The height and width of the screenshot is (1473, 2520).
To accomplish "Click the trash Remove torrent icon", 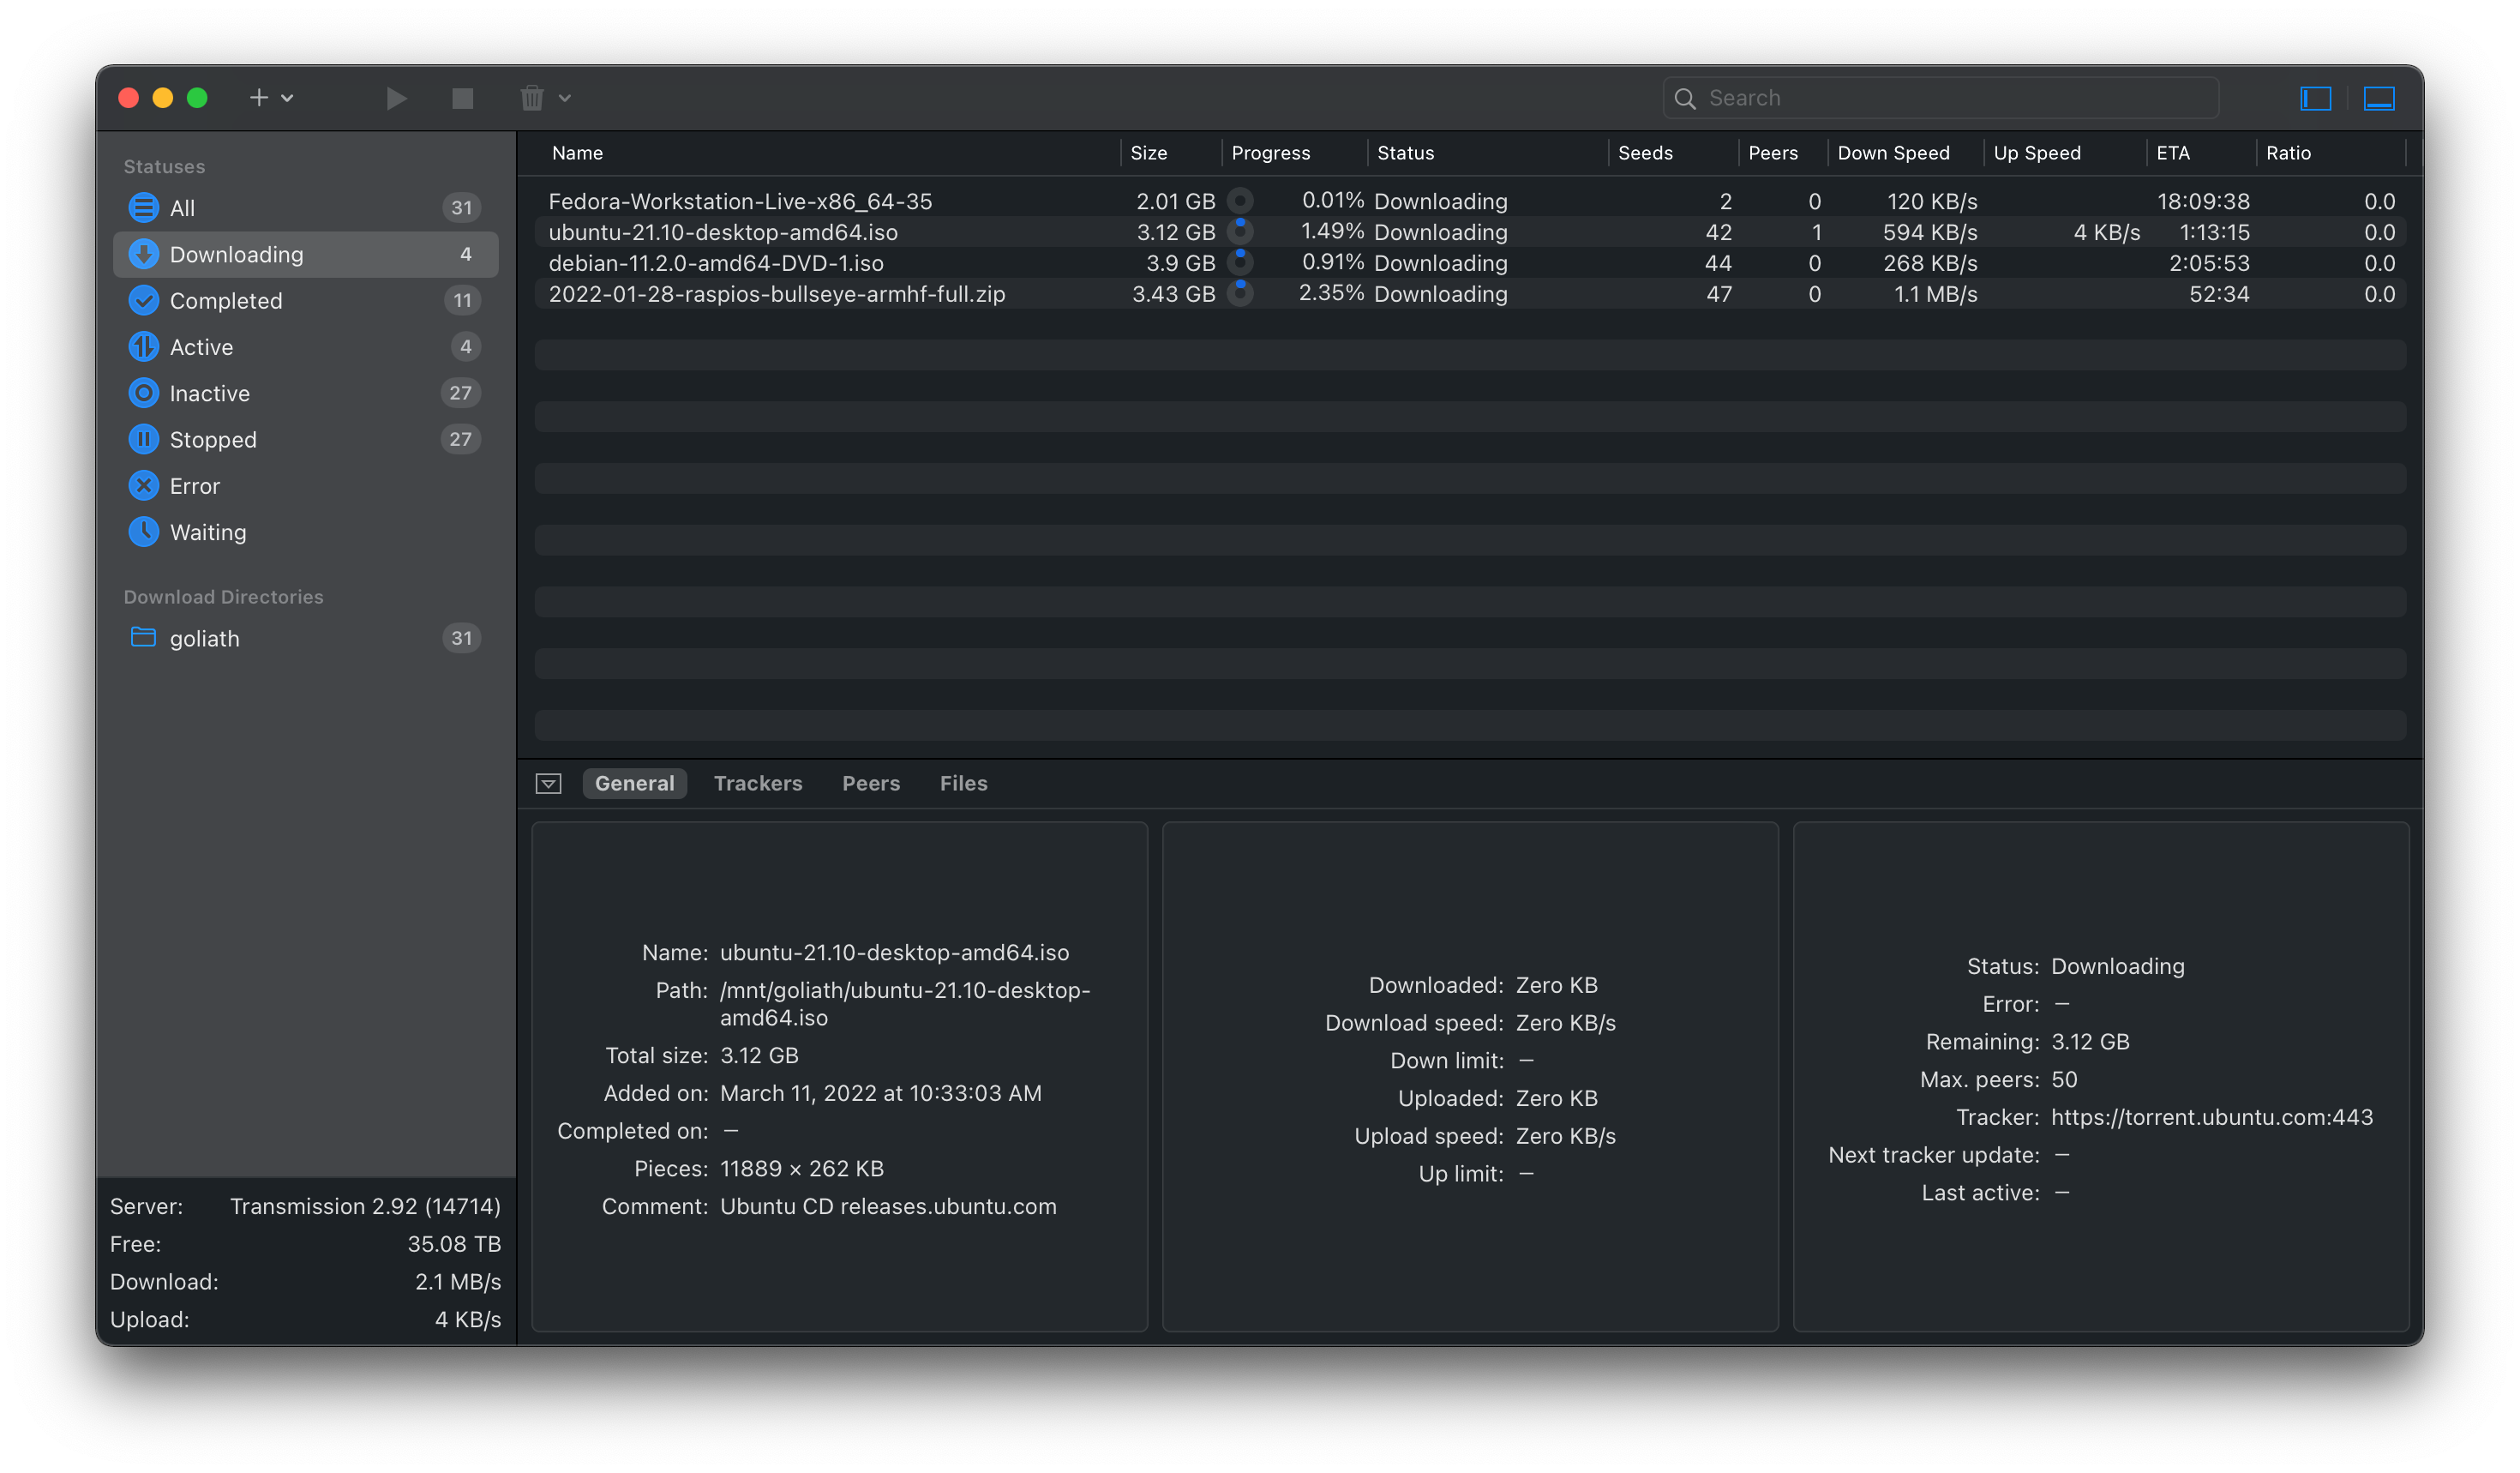I will [x=532, y=98].
